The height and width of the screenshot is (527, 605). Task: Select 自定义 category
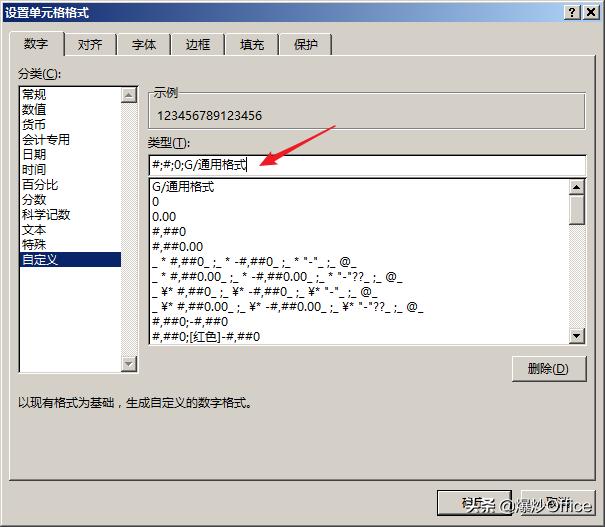(x=70, y=260)
